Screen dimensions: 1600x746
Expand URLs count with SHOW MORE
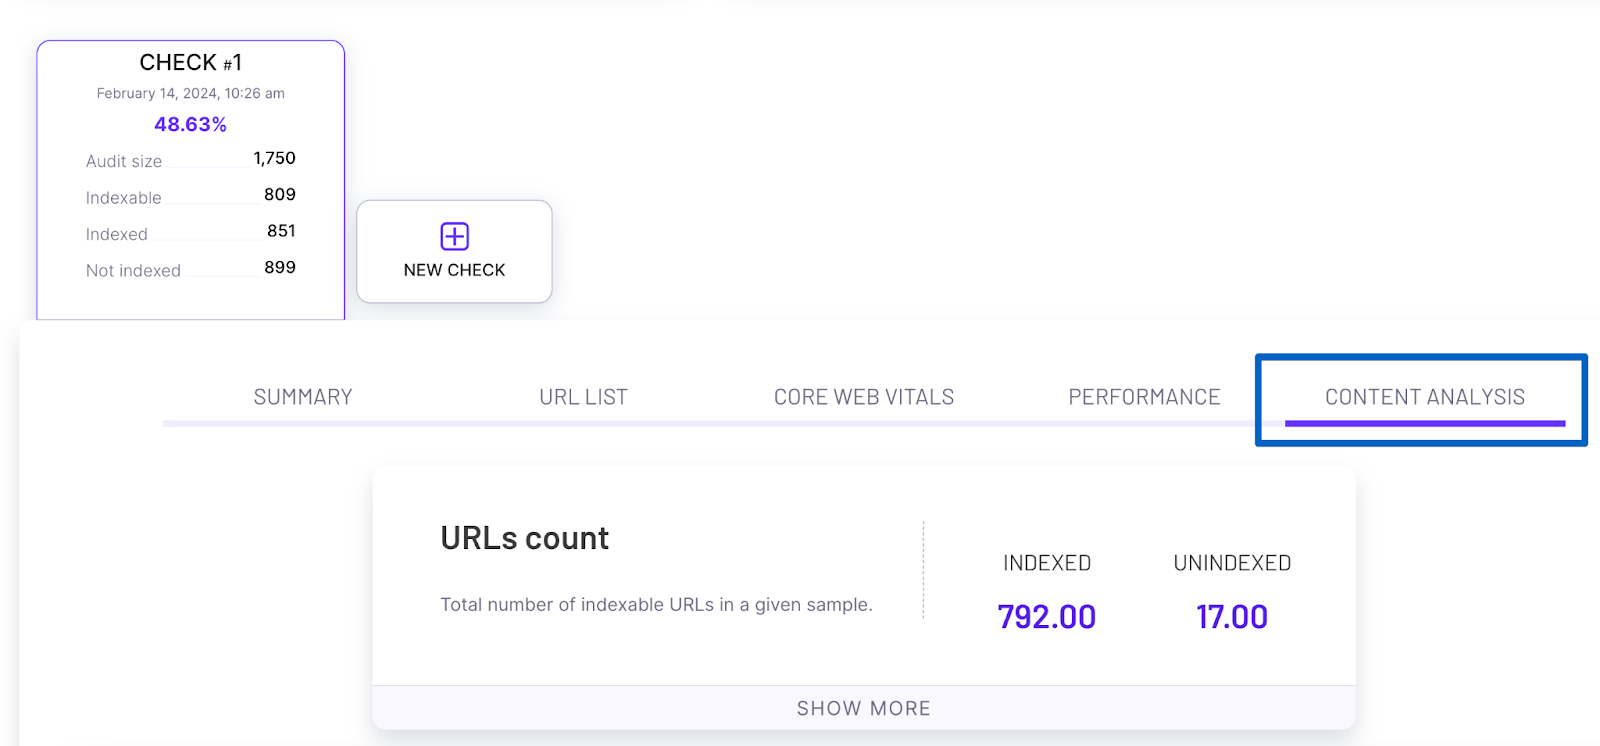864,708
